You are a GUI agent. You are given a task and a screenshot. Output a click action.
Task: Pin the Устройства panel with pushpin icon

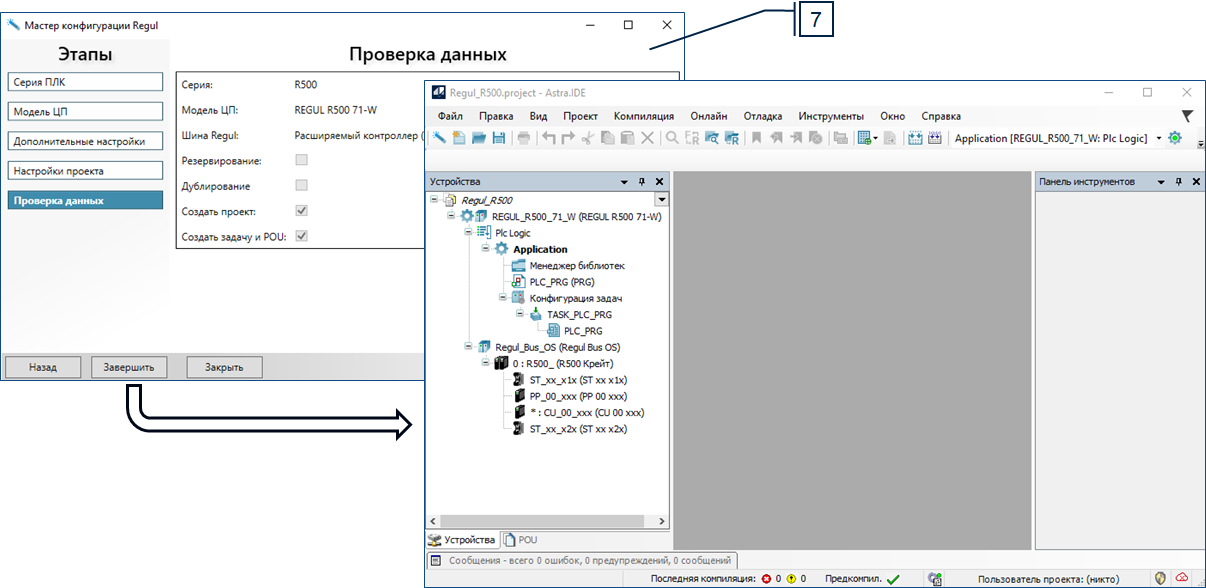(x=642, y=182)
